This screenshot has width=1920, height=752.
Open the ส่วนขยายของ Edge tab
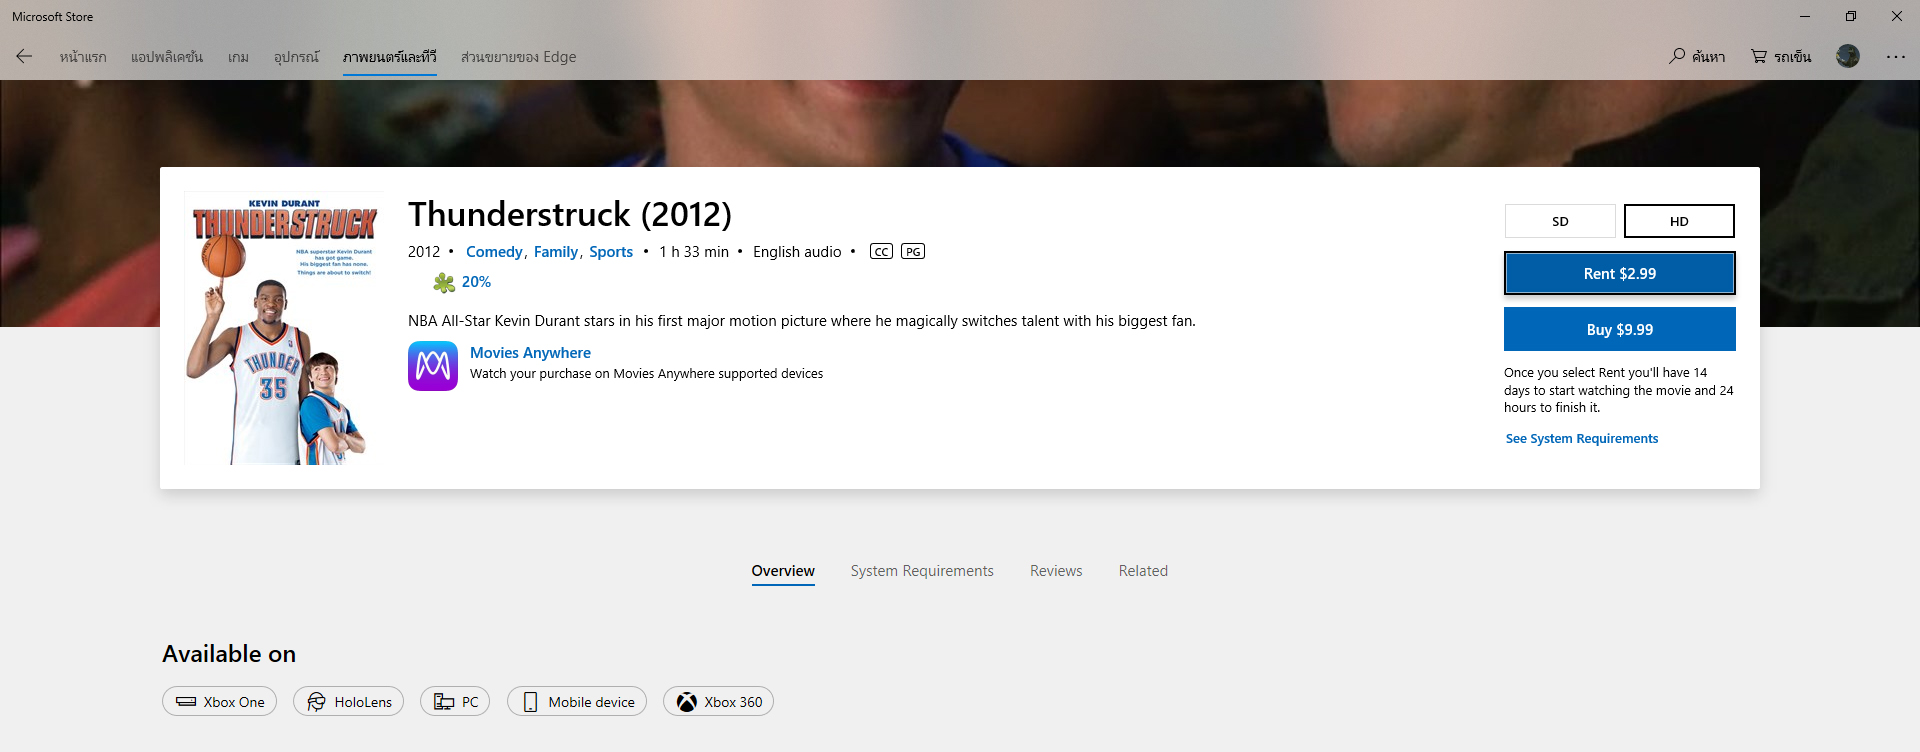519,57
